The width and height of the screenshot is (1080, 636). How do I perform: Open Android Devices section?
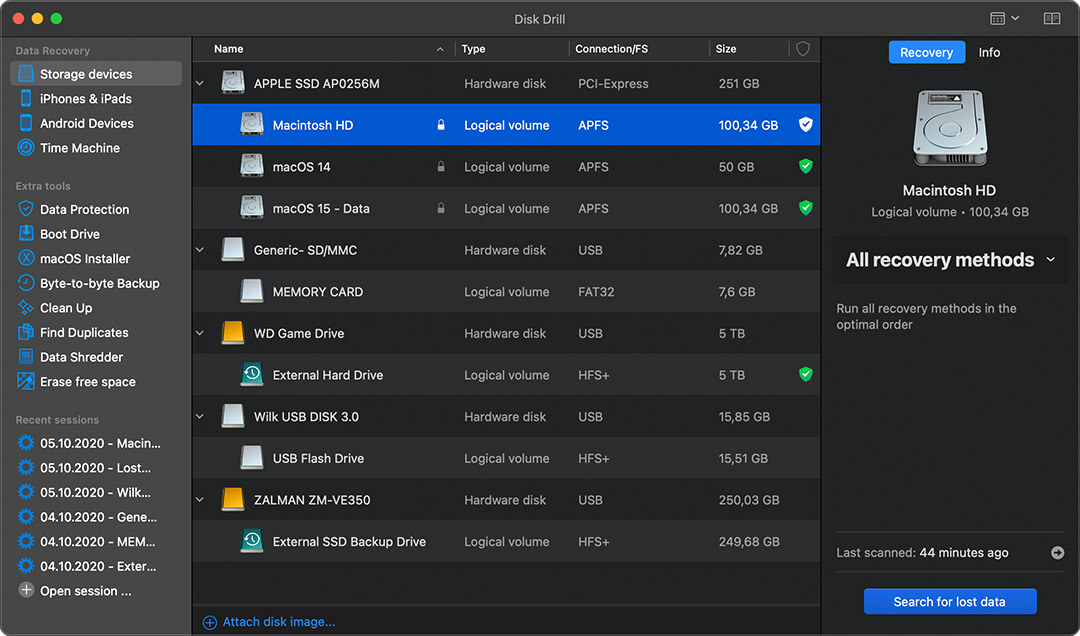(x=86, y=123)
